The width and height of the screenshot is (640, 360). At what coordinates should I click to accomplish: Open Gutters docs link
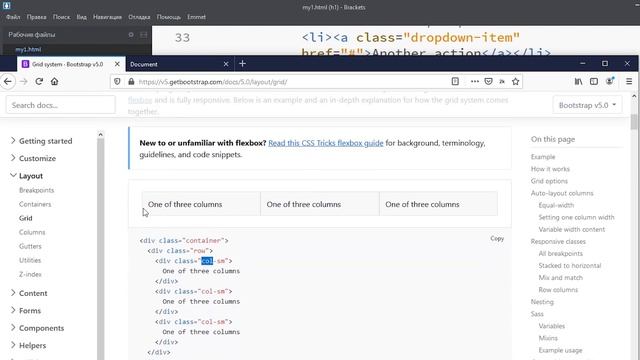(30, 246)
